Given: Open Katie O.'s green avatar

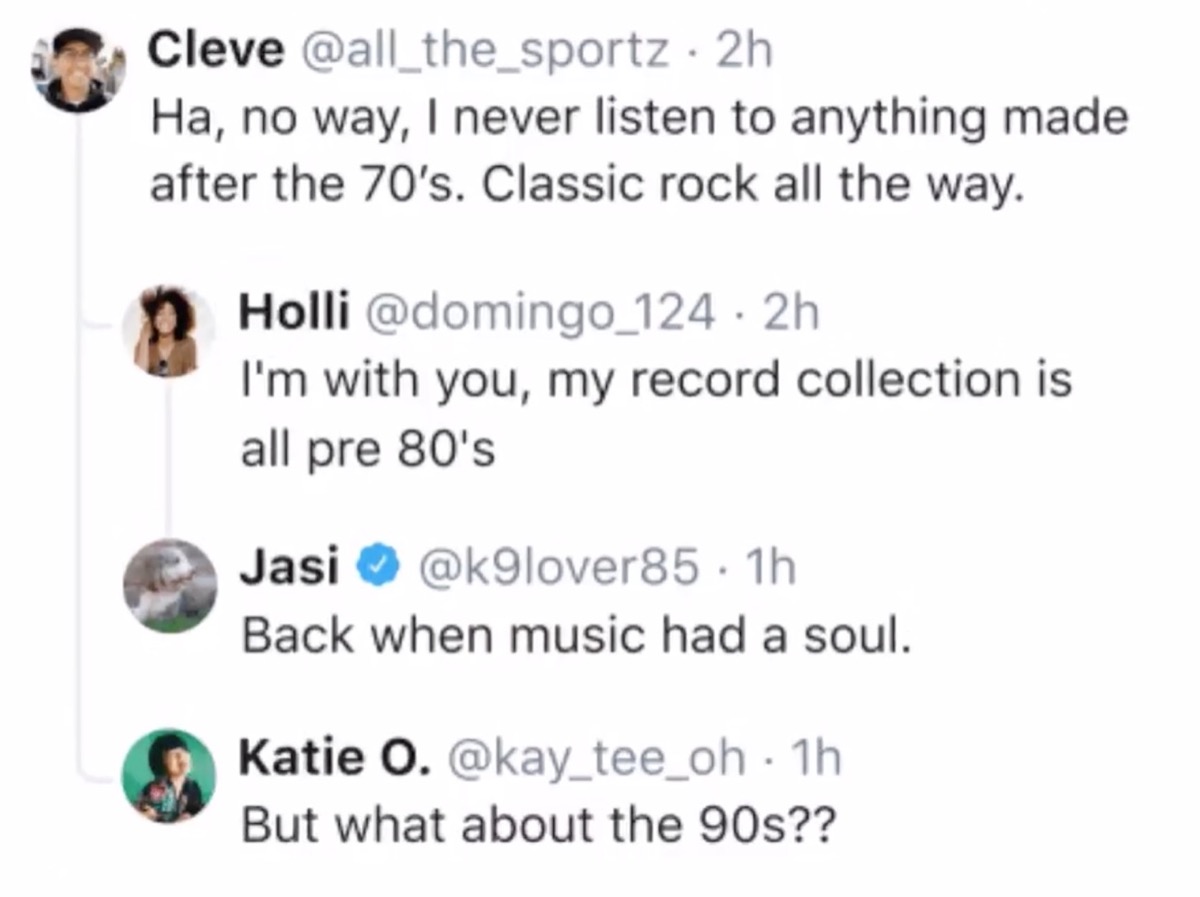Looking at the screenshot, I should [168, 776].
